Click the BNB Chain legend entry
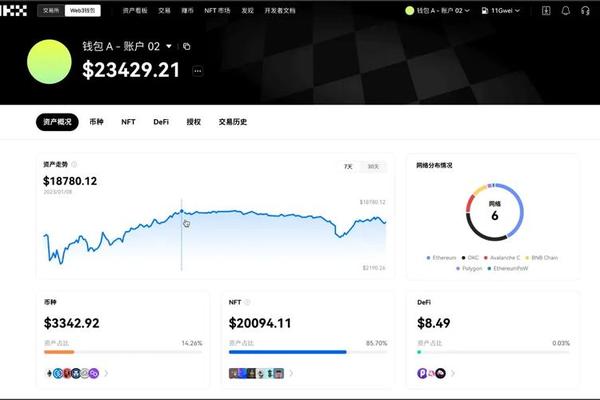This screenshot has width=600, height=400. (x=541, y=258)
